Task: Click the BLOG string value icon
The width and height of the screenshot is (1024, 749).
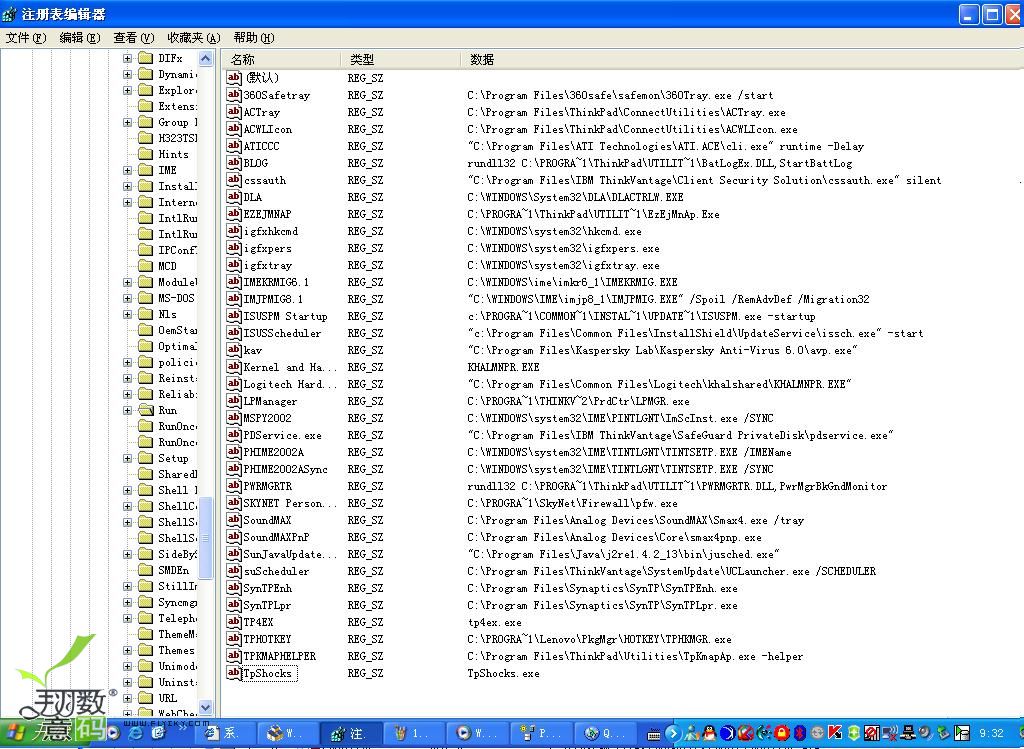Action: coord(234,163)
